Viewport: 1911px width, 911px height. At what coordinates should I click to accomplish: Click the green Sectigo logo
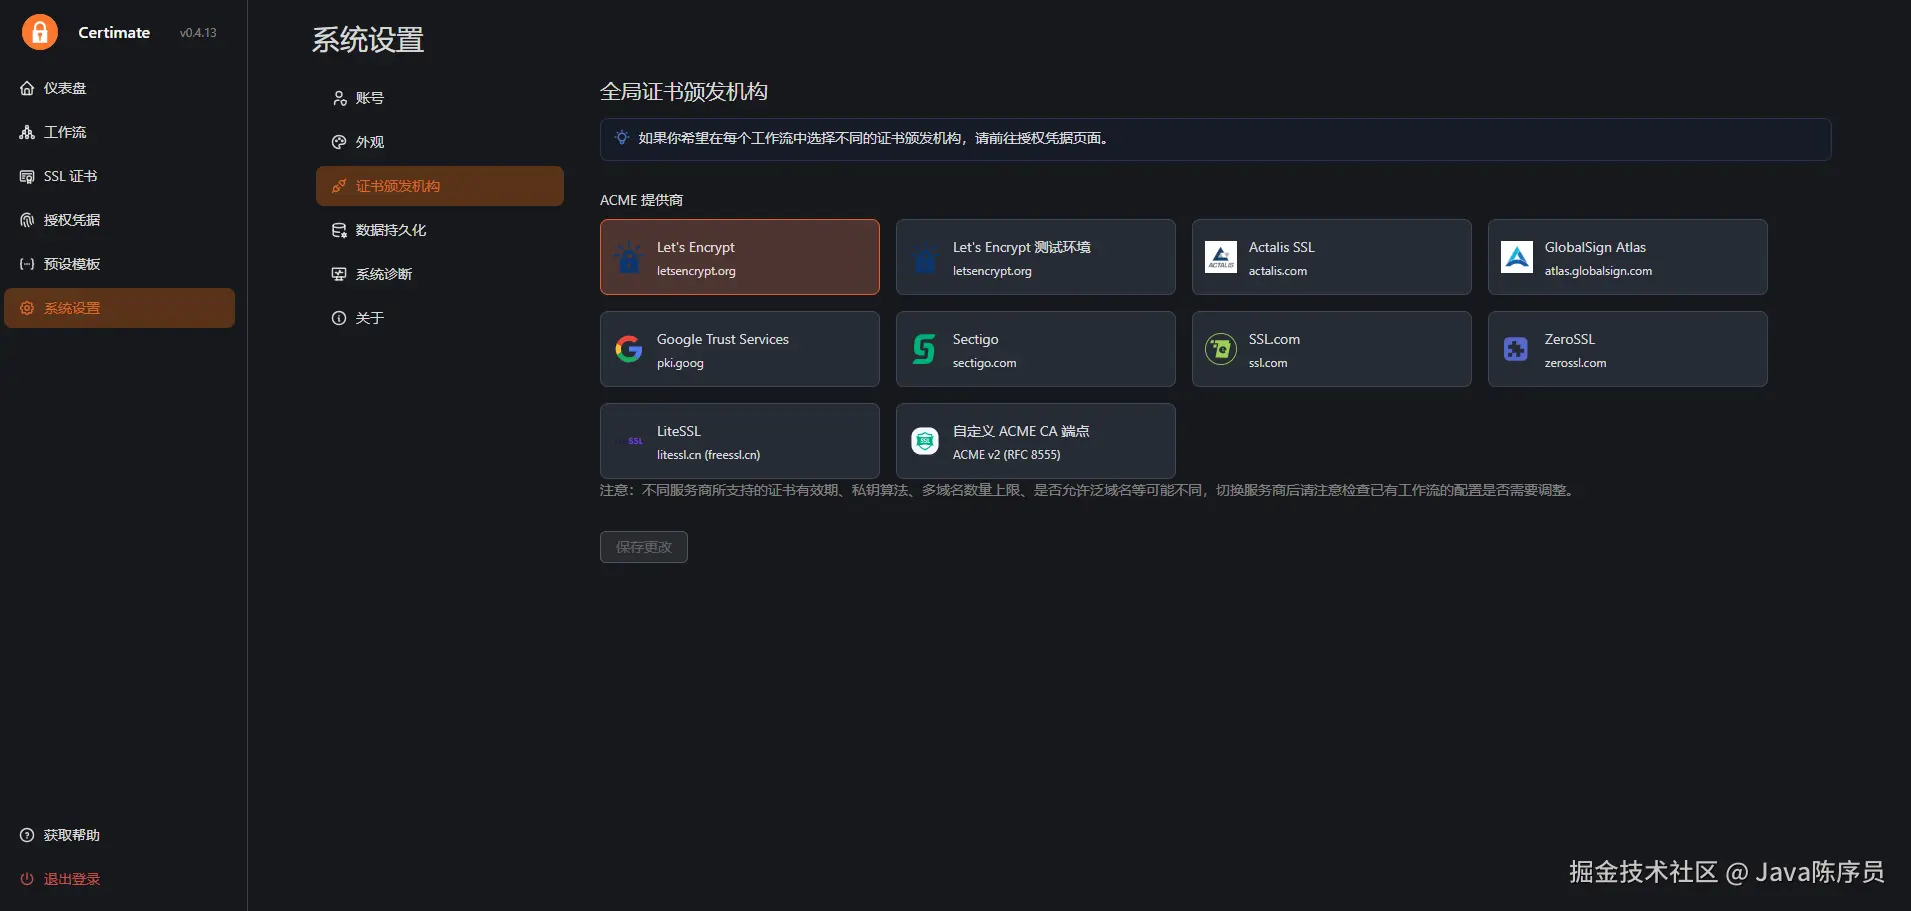coord(925,349)
